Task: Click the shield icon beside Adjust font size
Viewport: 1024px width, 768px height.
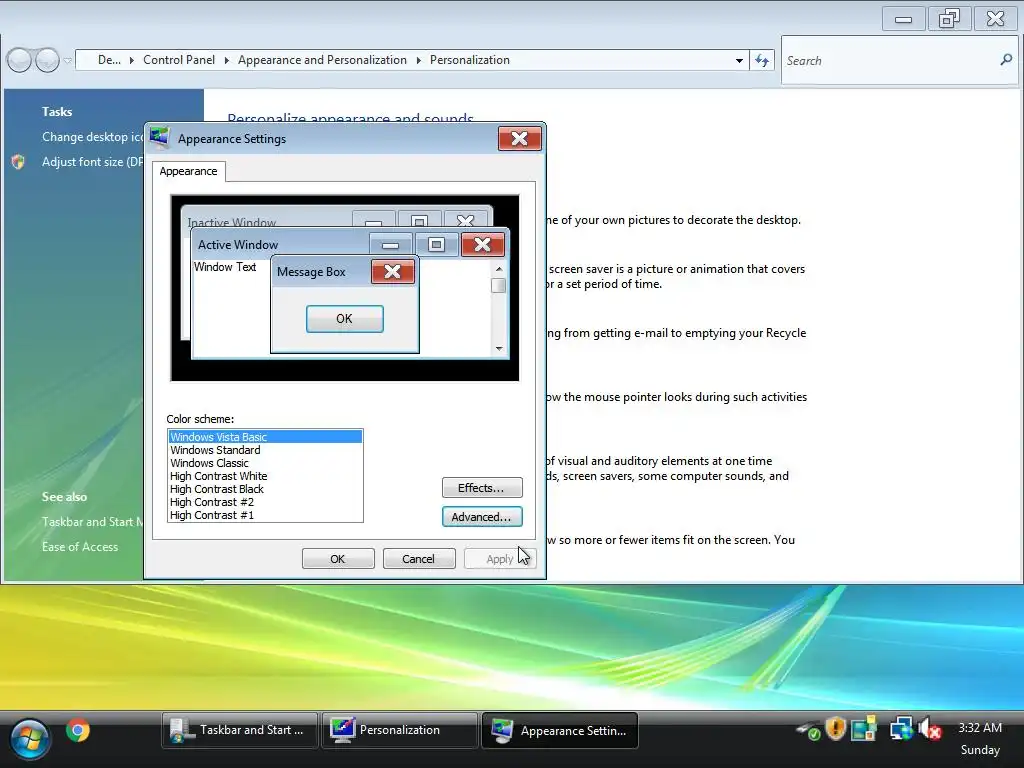Action: click(18, 162)
